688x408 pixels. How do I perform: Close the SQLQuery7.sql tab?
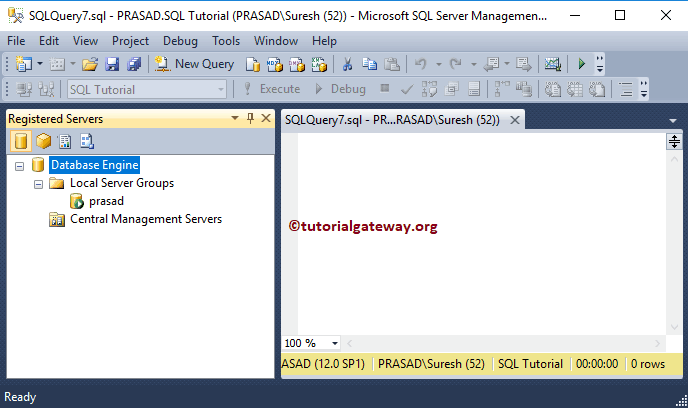pyautogui.click(x=515, y=120)
